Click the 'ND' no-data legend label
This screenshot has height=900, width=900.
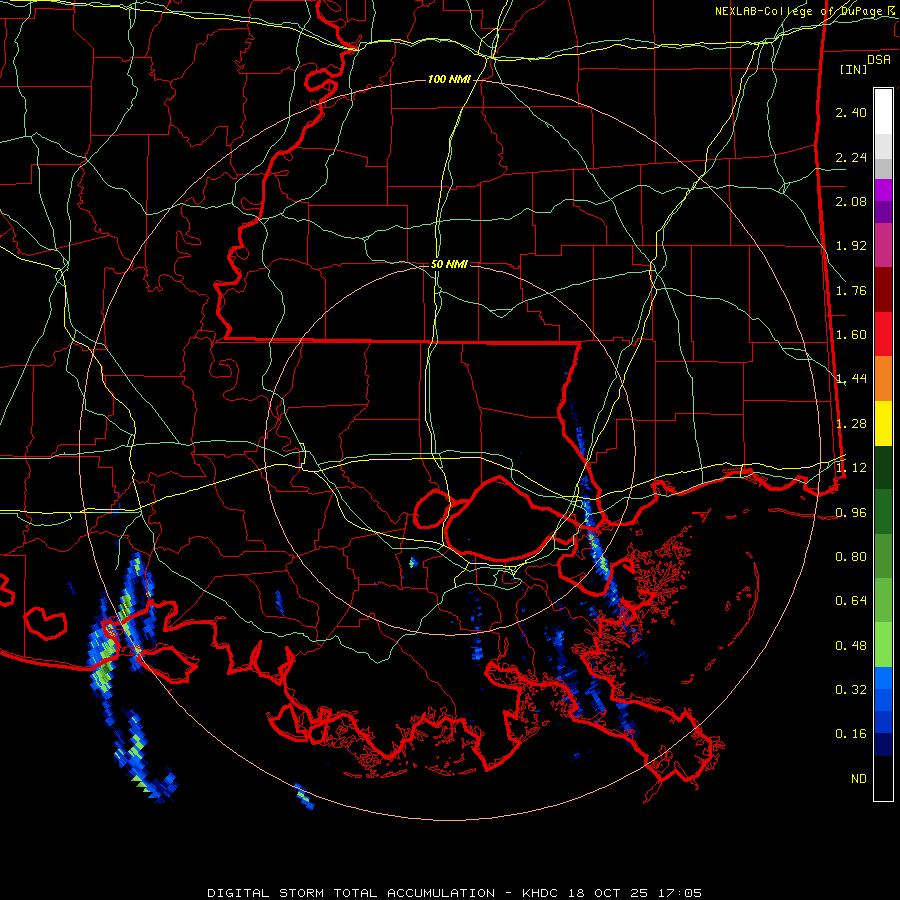[x=859, y=779]
